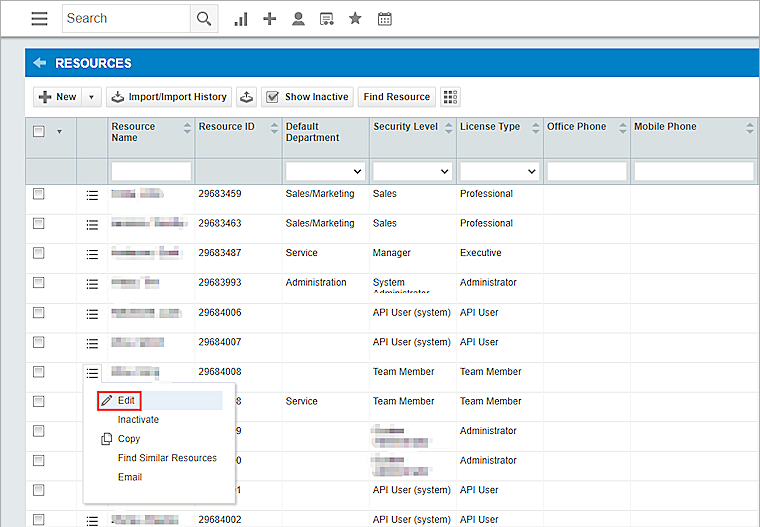This screenshot has width=760, height=527.
Task: Open the user profile icon
Action: 298,19
